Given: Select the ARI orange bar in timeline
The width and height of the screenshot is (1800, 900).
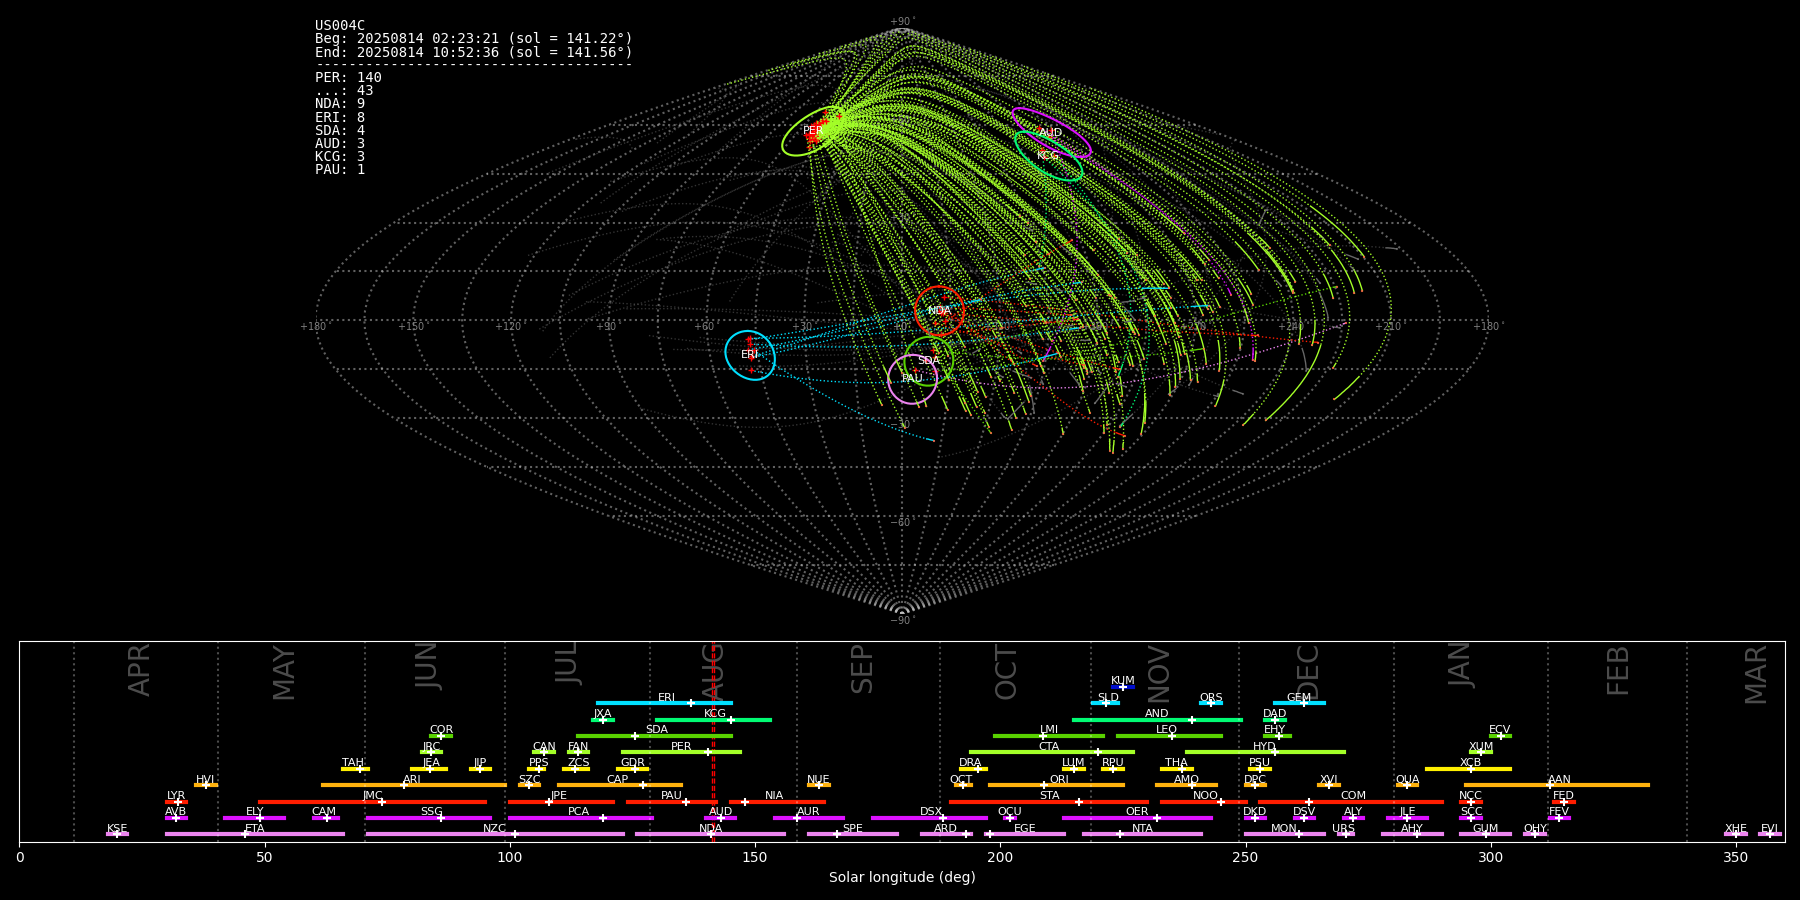Looking at the screenshot, I should pos(413,785).
